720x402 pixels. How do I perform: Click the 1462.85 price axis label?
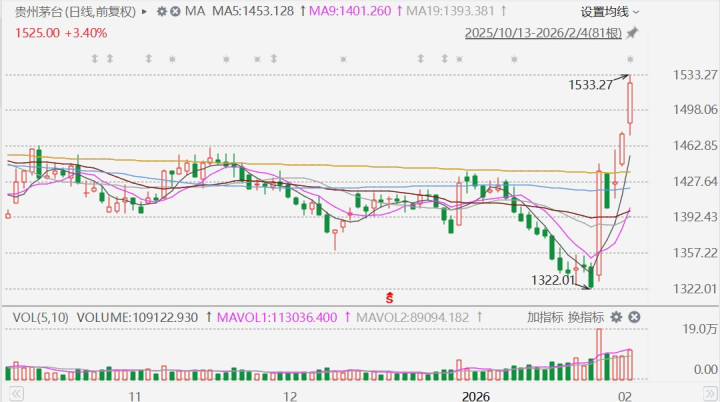point(695,146)
